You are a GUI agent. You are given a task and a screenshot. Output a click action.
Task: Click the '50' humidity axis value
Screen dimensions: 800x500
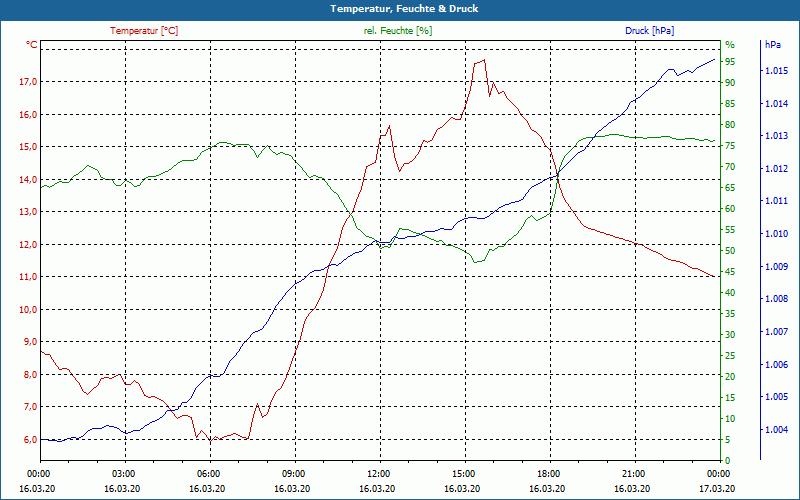pos(730,251)
